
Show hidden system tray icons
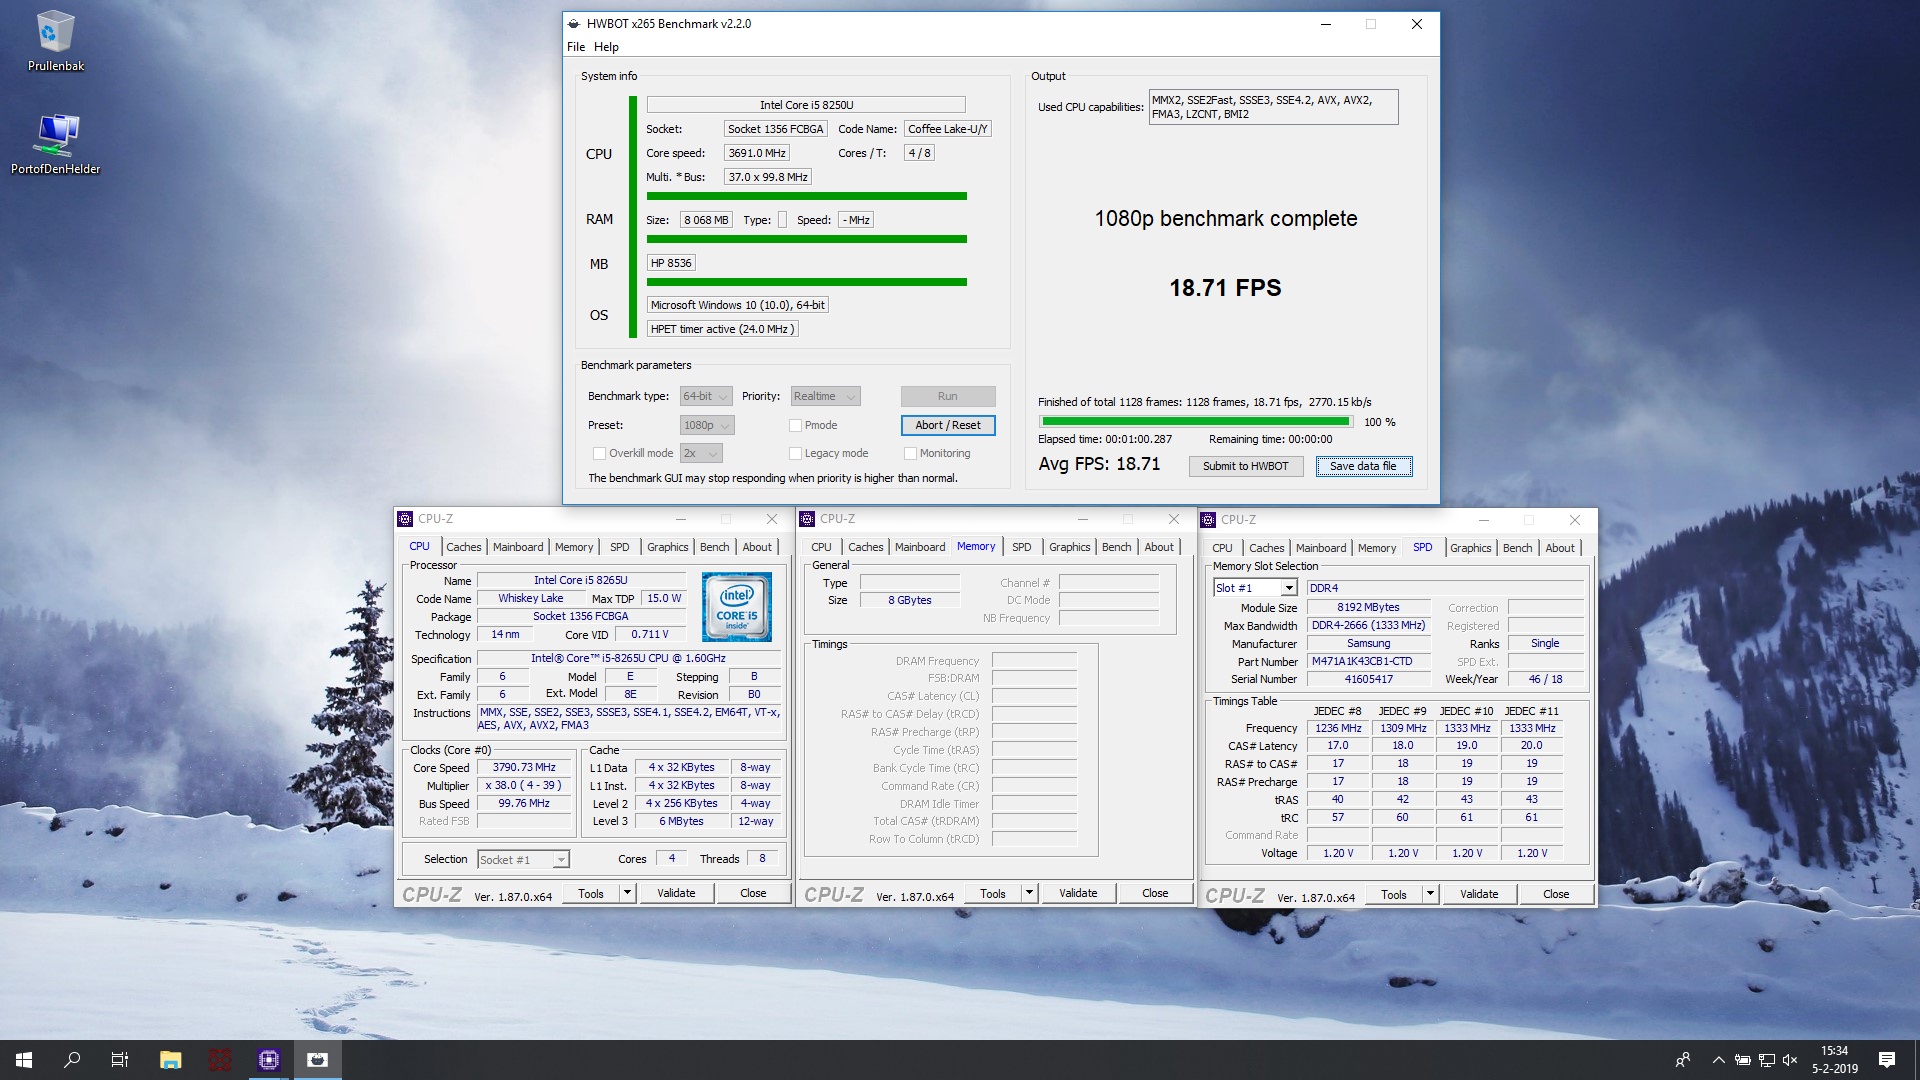[x=1718, y=1060]
